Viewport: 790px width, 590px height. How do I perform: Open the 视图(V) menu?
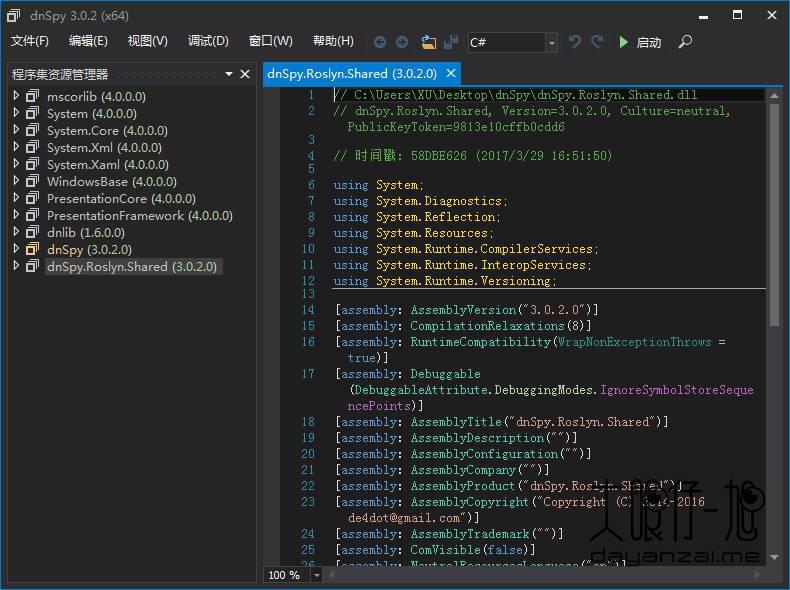point(148,41)
